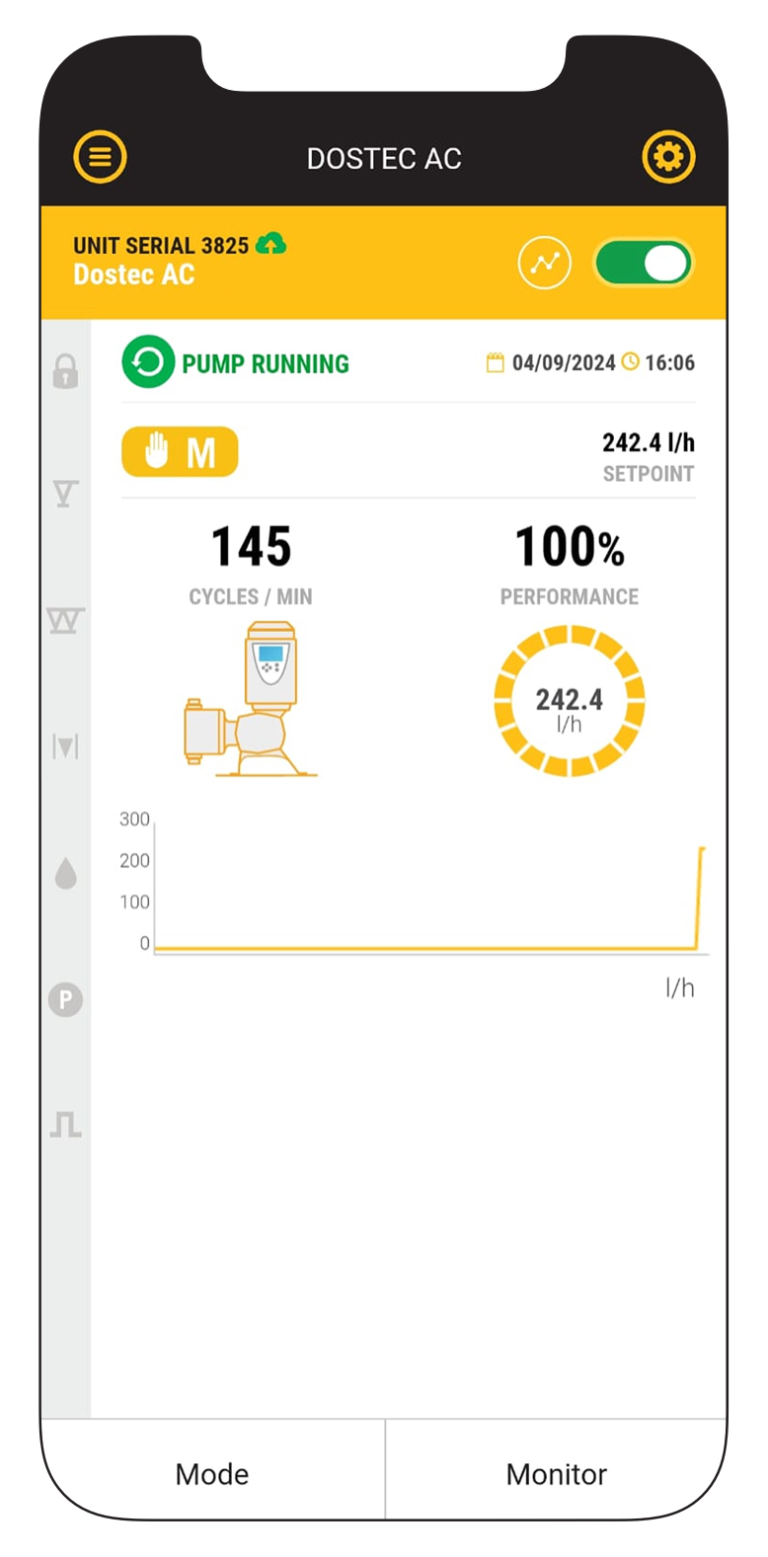Viewport: 768px width, 1557px height.
Task: Tap the 242.4 l/h setpoint value
Action: (647, 443)
